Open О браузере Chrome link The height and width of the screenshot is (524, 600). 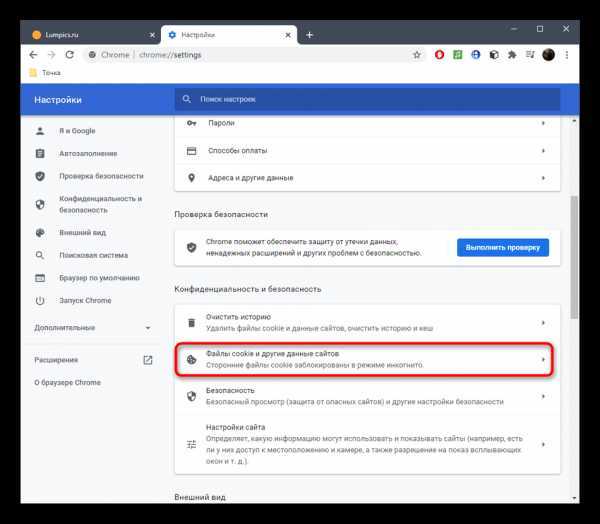coord(67,382)
